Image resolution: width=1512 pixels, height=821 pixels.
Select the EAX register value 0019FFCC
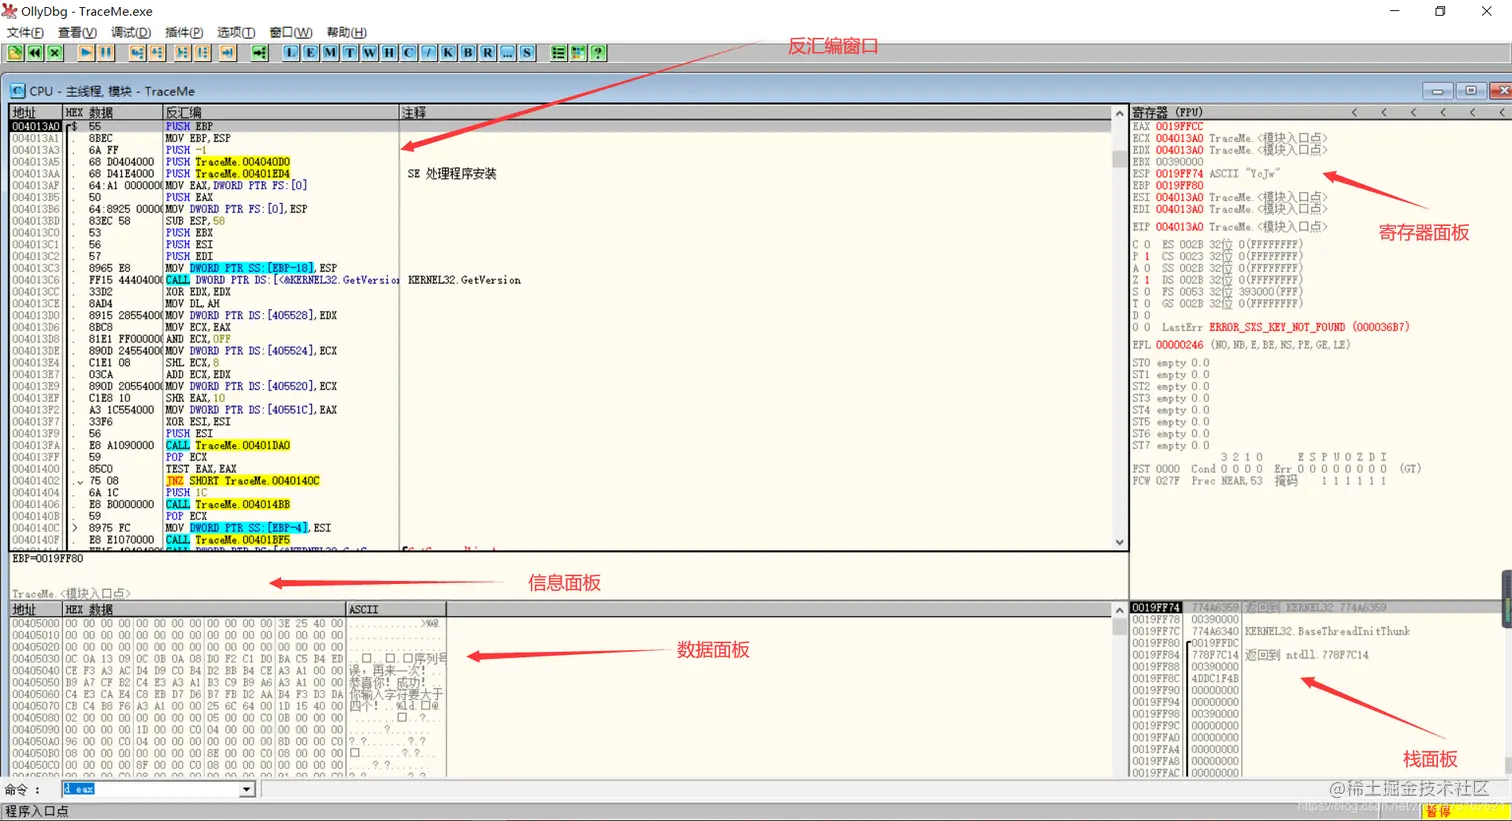click(1179, 127)
